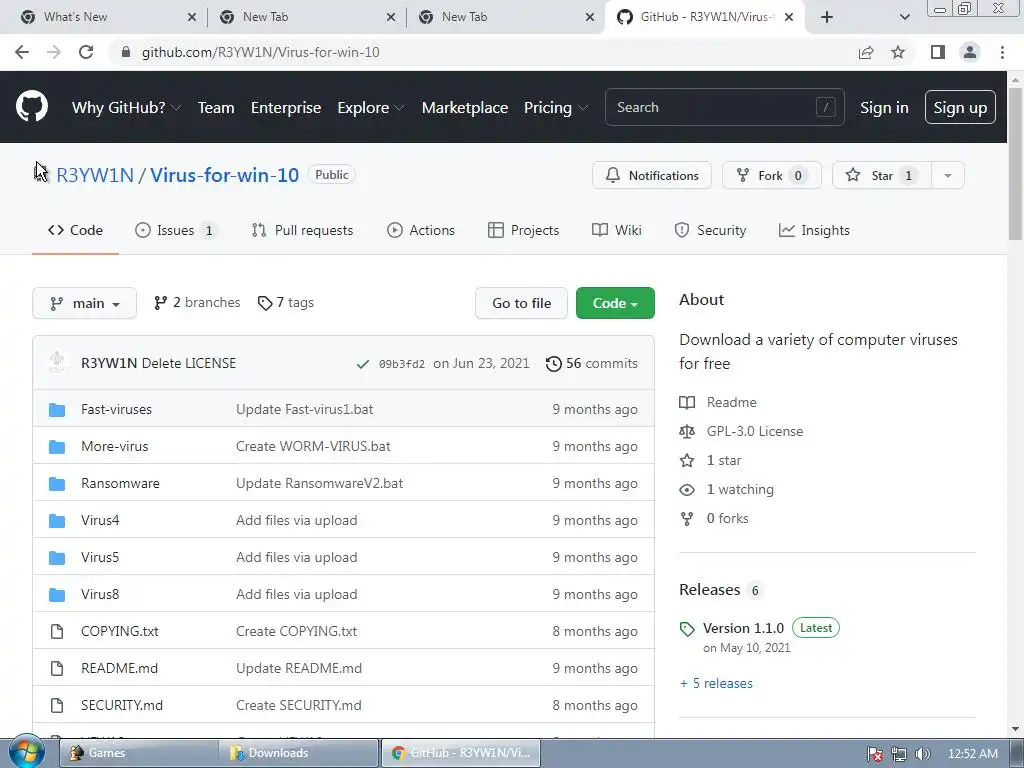
Task: Click the license scale icon
Action: click(687, 432)
